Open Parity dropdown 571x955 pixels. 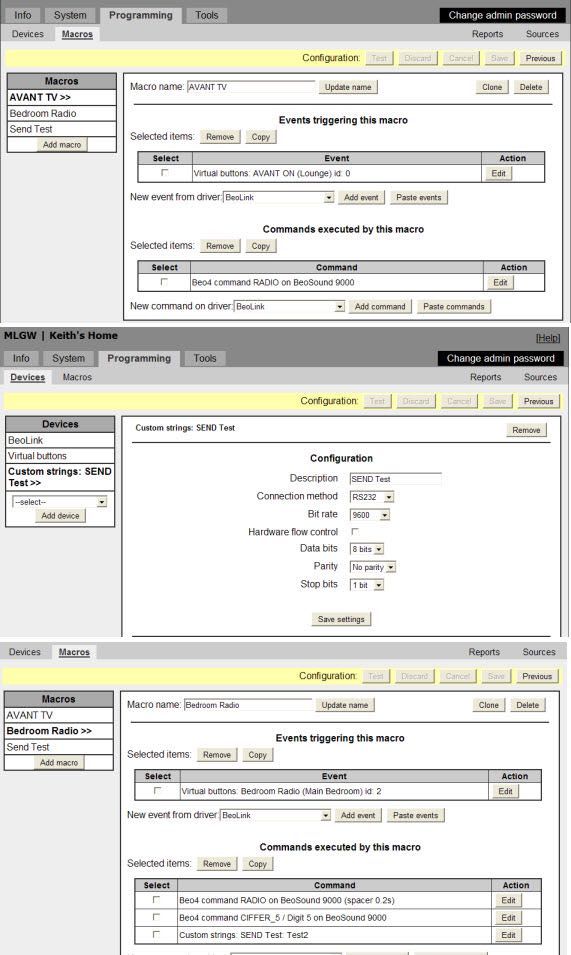(373, 567)
